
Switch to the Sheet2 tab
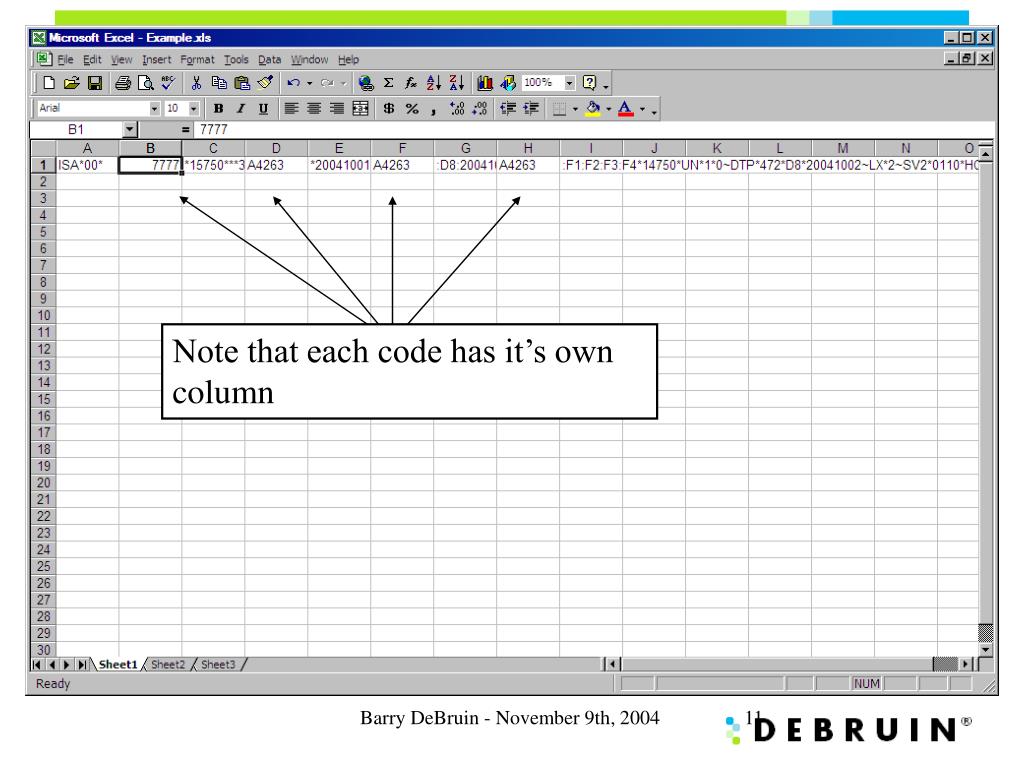168,665
